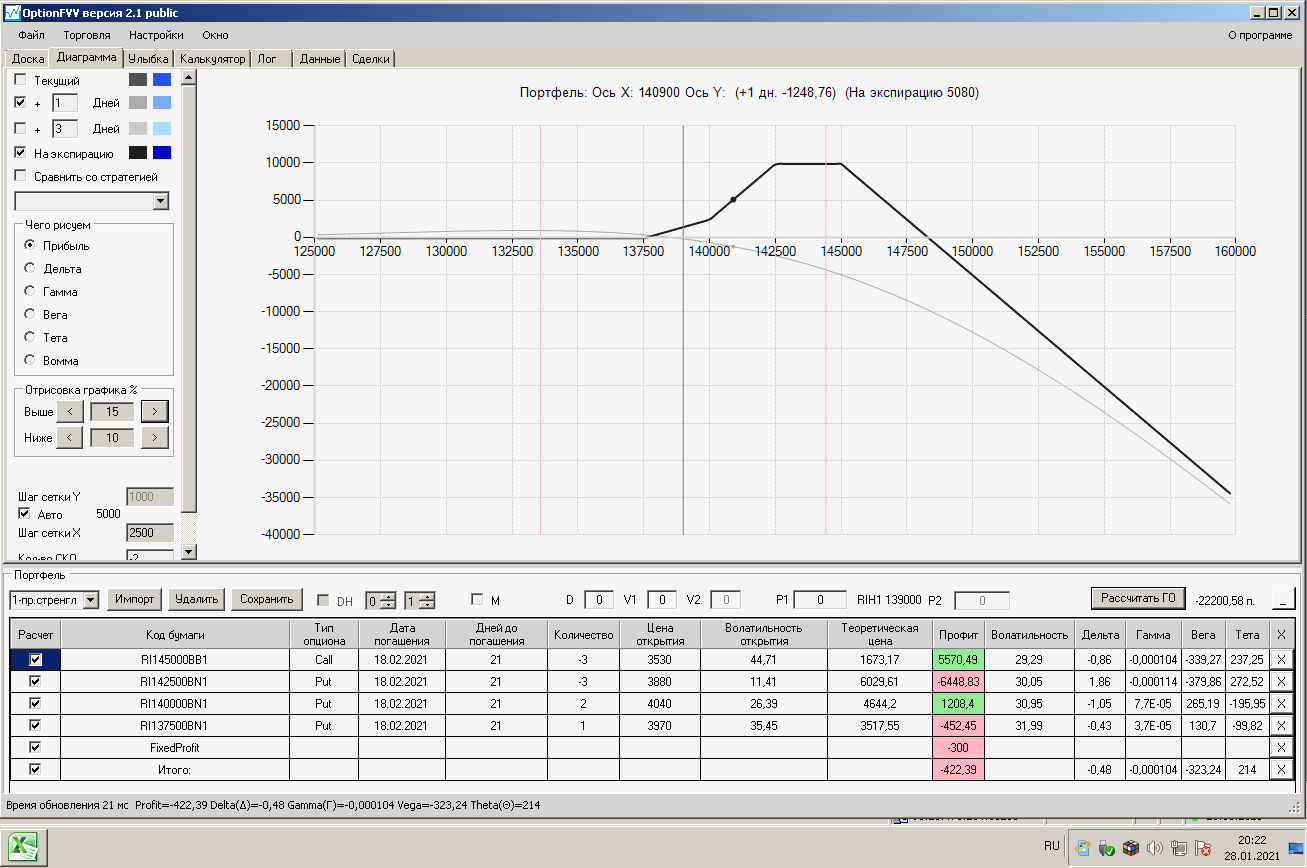Decrease the Ниже percentage with its left arrow
This screenshot has width=1307, height=868.
pyautogui.click(x=69, y=437)
